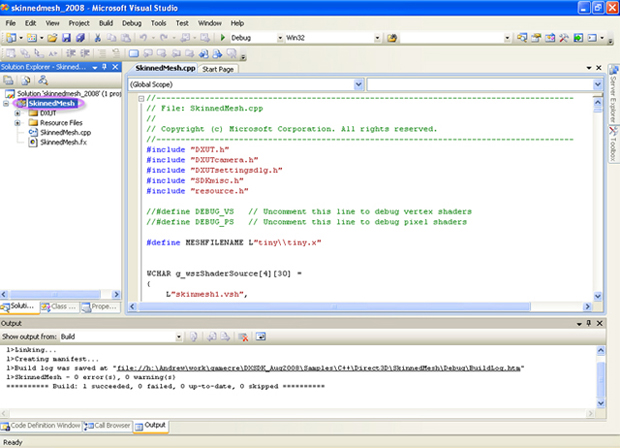The height and width of the screenshot is (448, 620).
Task: Switch to the Property Manager tab
Action: [100, 306]
